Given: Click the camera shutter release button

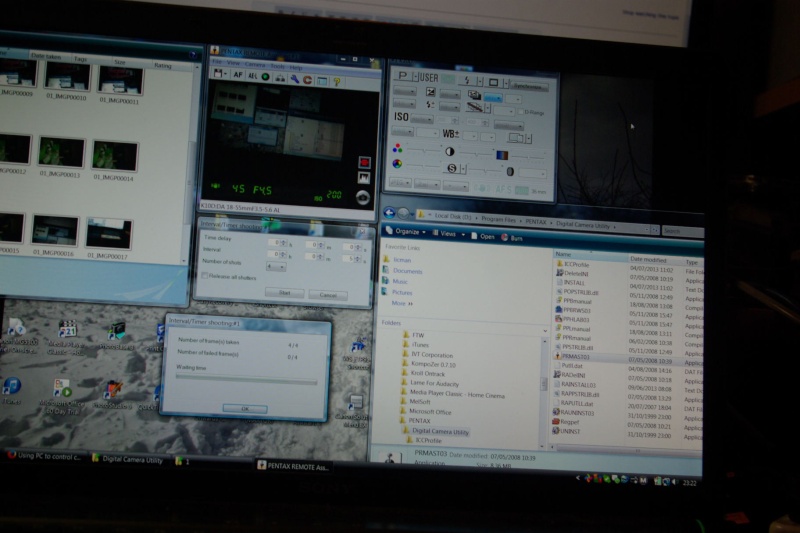Looking at the screenshot, I should tap(363, 197).
